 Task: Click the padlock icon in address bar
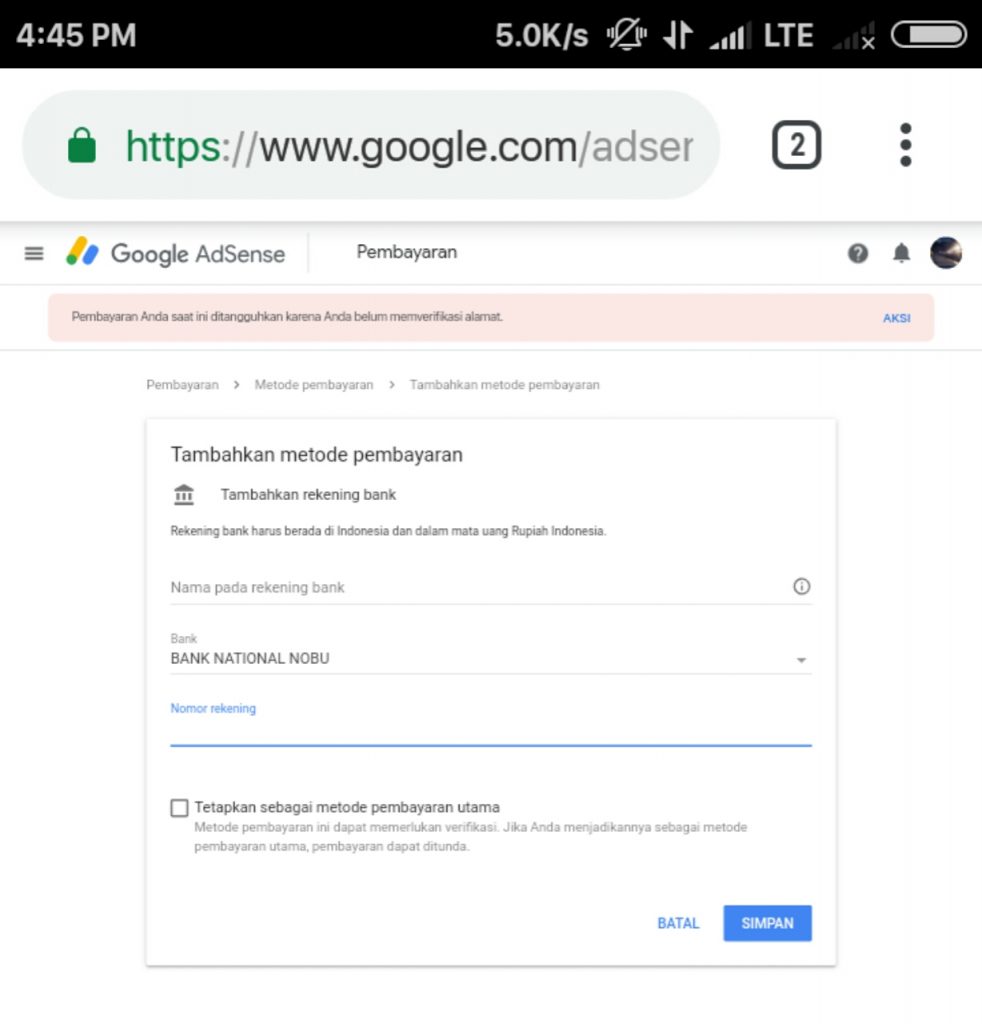pos(83,143)
